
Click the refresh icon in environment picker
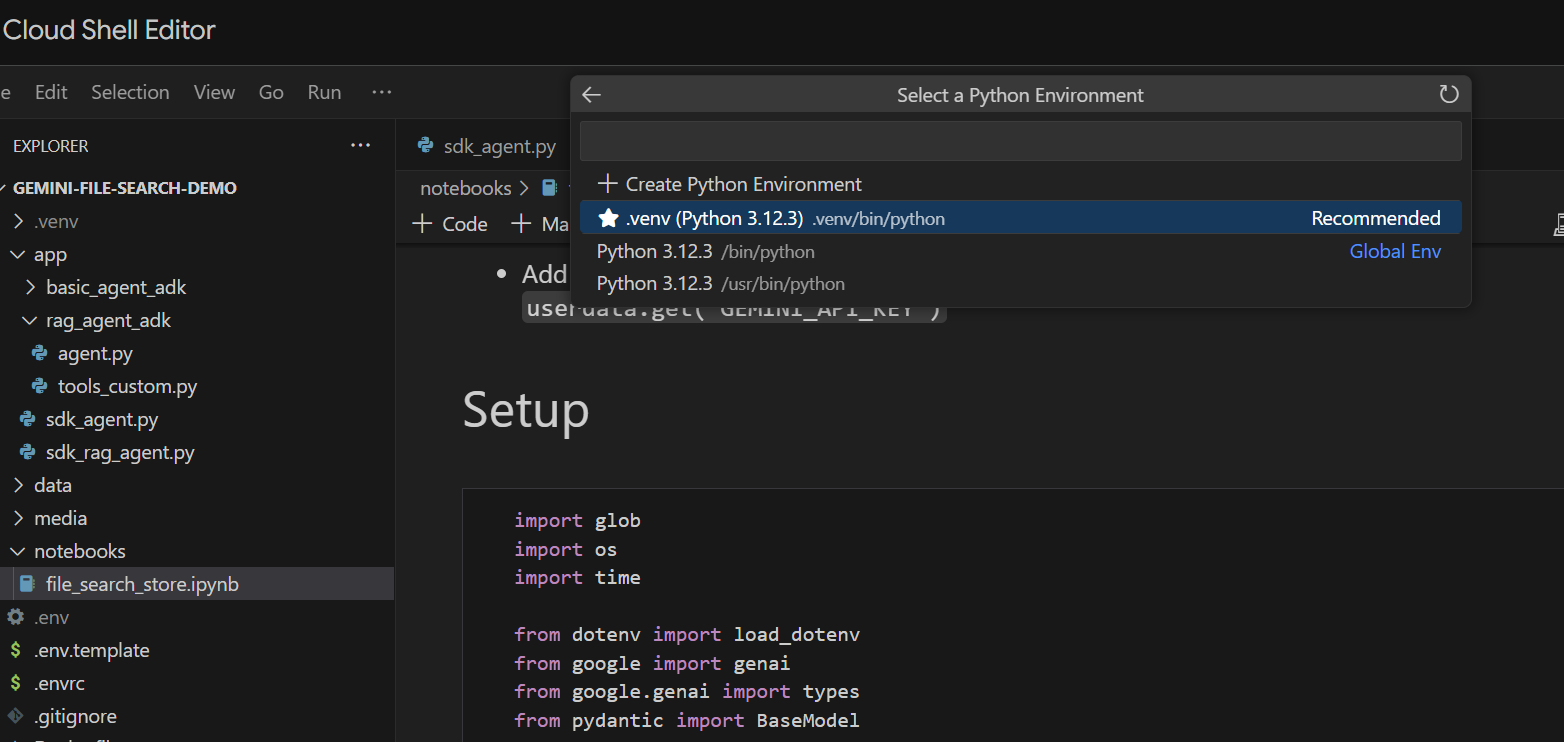click(1448, 95)
